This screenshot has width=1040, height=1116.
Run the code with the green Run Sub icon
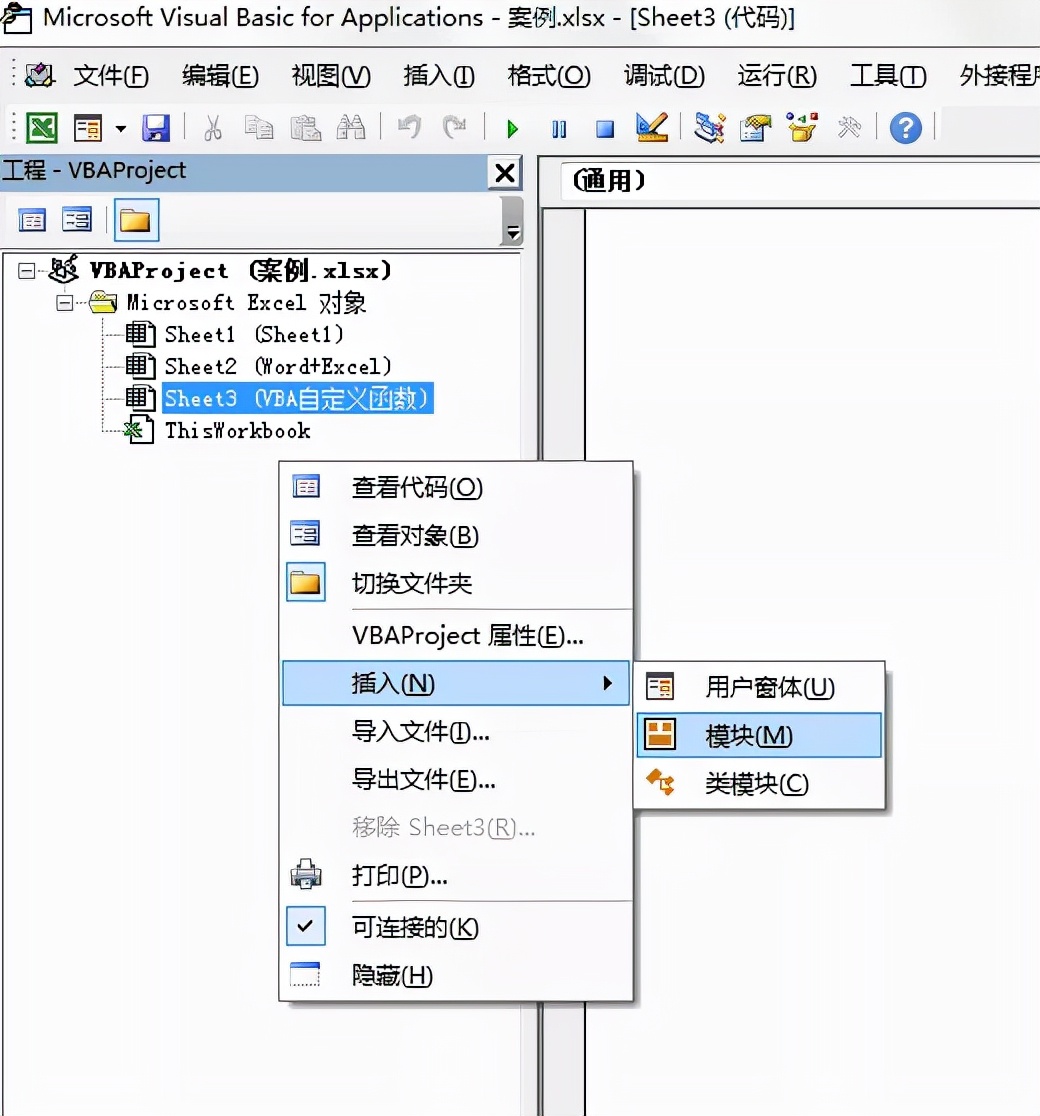[x=511, y=128]
